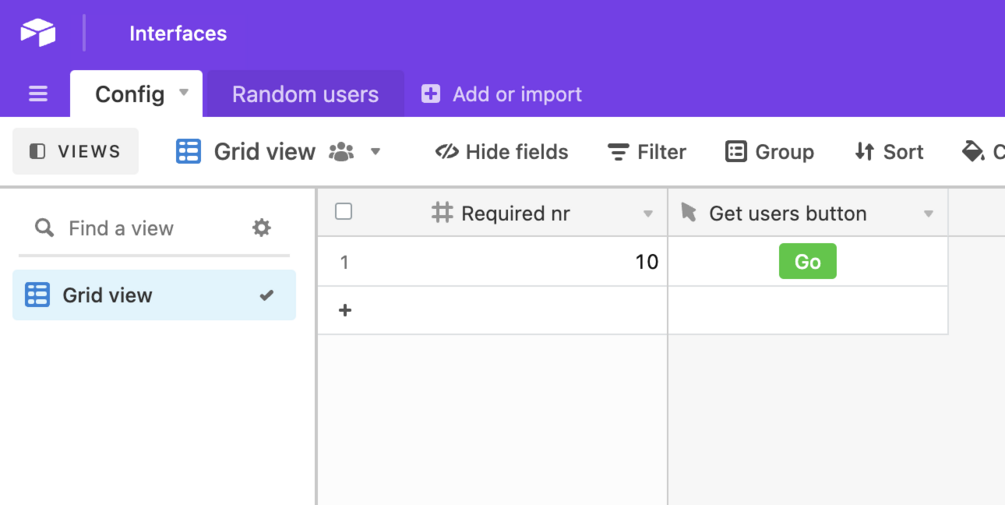1005x505 pixels.
Task: Switch to the Random users tab
Action: pyautogui.click(x=305, y=94)
